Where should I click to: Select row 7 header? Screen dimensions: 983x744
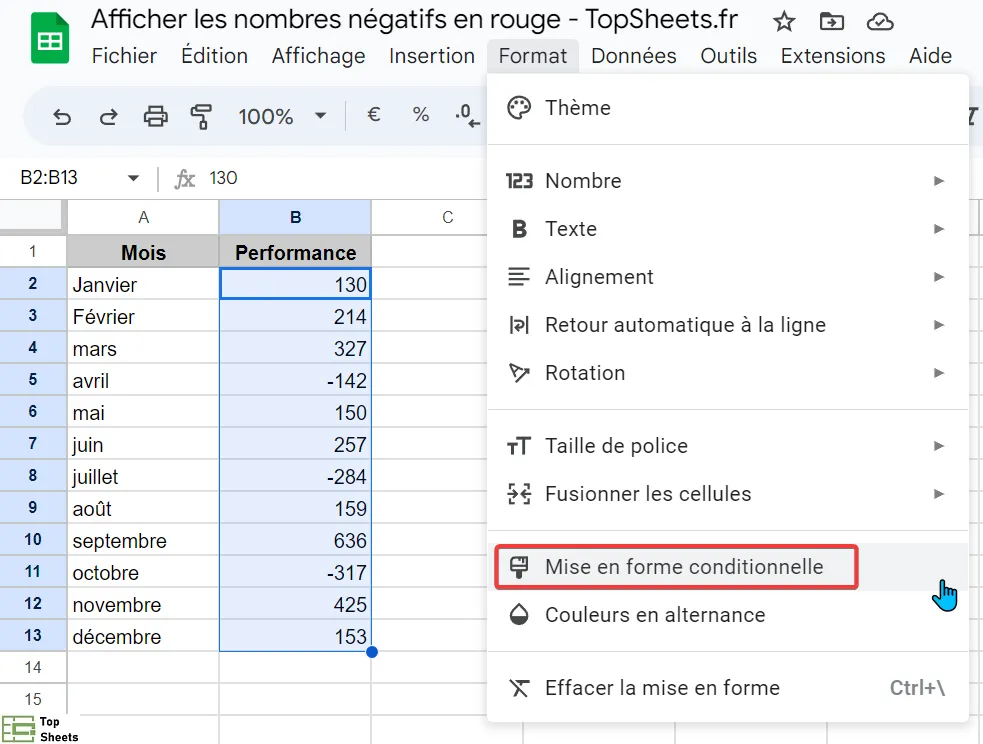33,444
